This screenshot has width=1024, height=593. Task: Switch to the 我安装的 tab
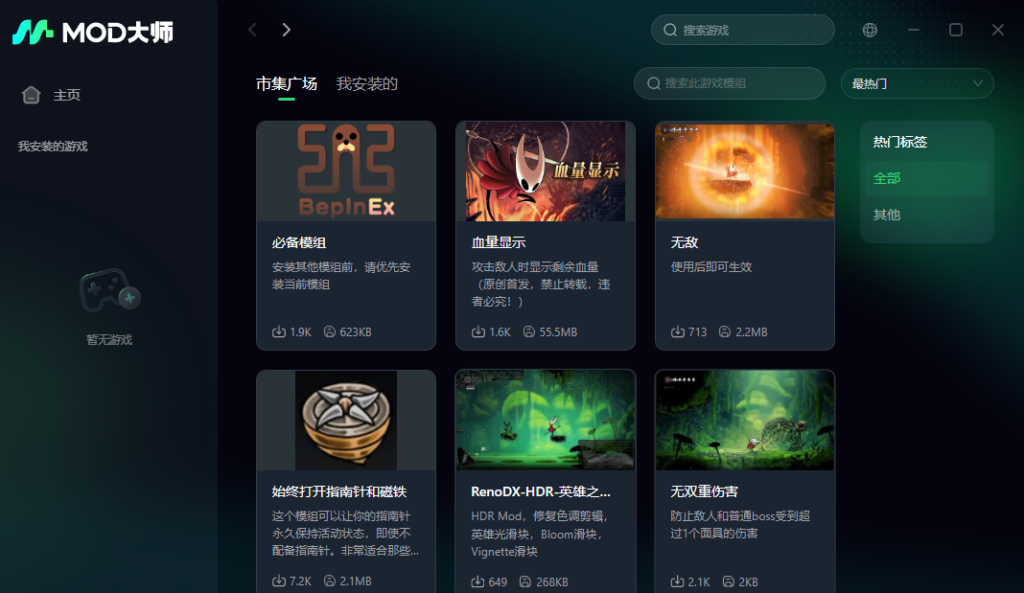pos(366,84)
